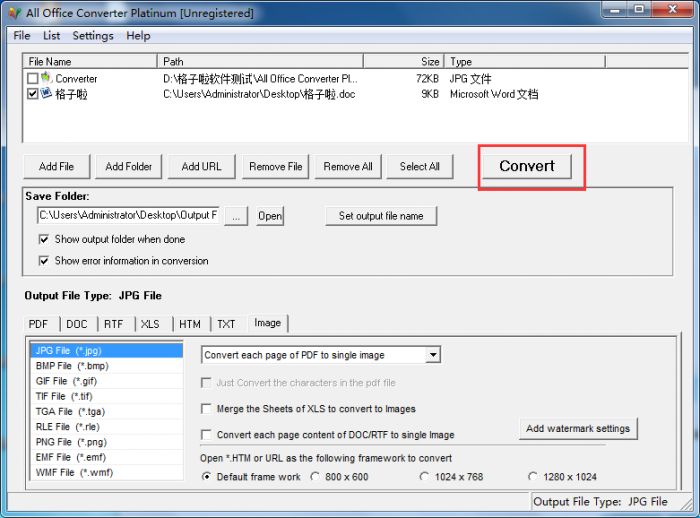Screen dimensions: 700x518
Task: Click the Save Folder path field
Action: tap(128, 216)
